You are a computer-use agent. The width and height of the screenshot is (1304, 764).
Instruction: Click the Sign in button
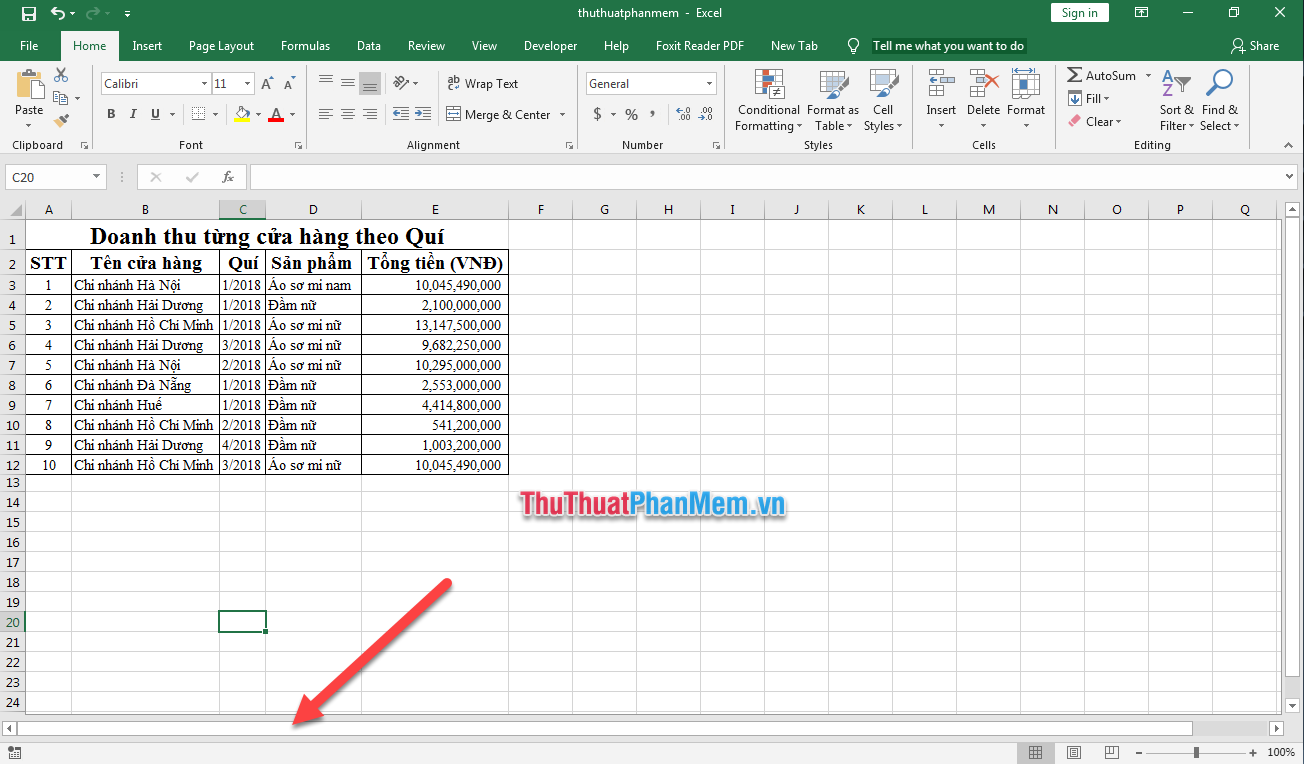tap(1079, 13)
